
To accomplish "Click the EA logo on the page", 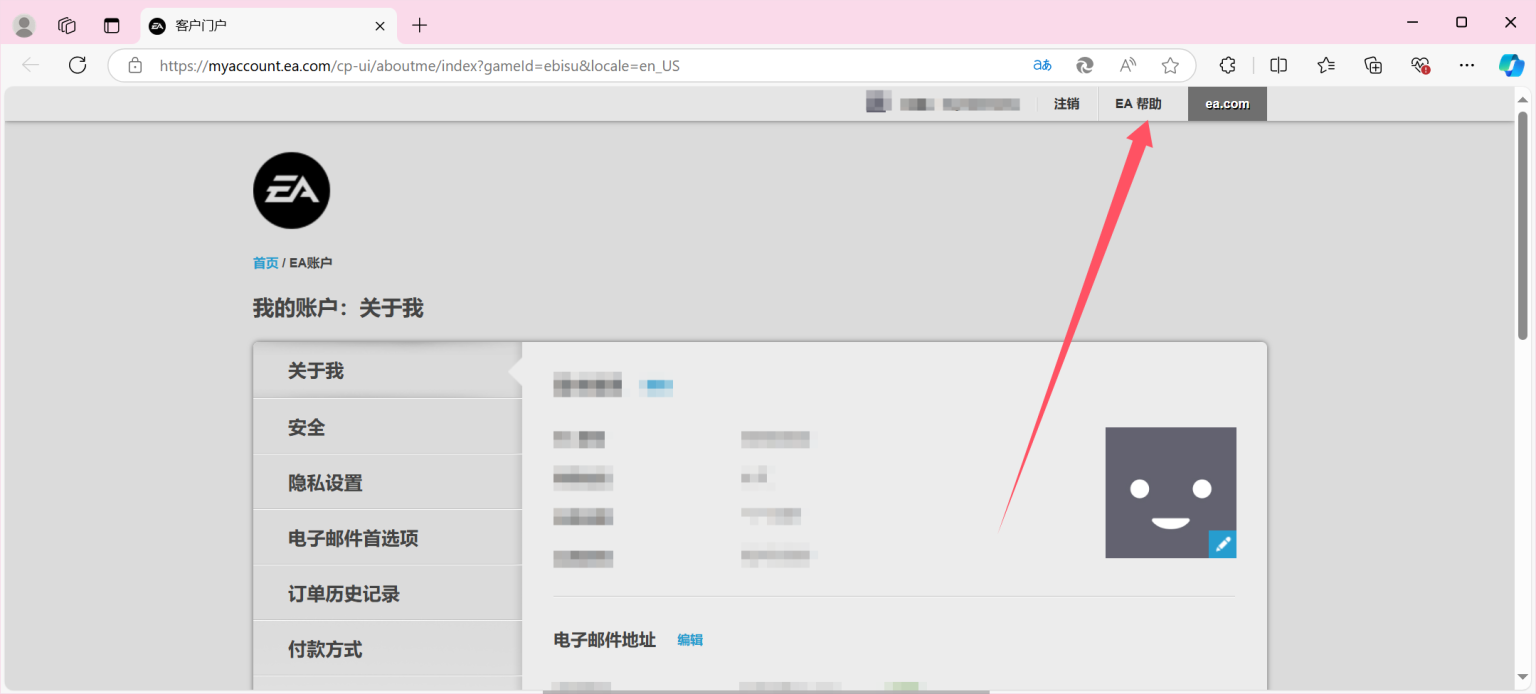I will pos(291,190).
